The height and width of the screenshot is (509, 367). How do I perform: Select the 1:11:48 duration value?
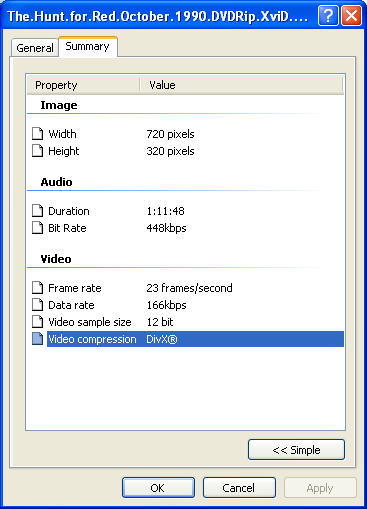click(165, 211)
